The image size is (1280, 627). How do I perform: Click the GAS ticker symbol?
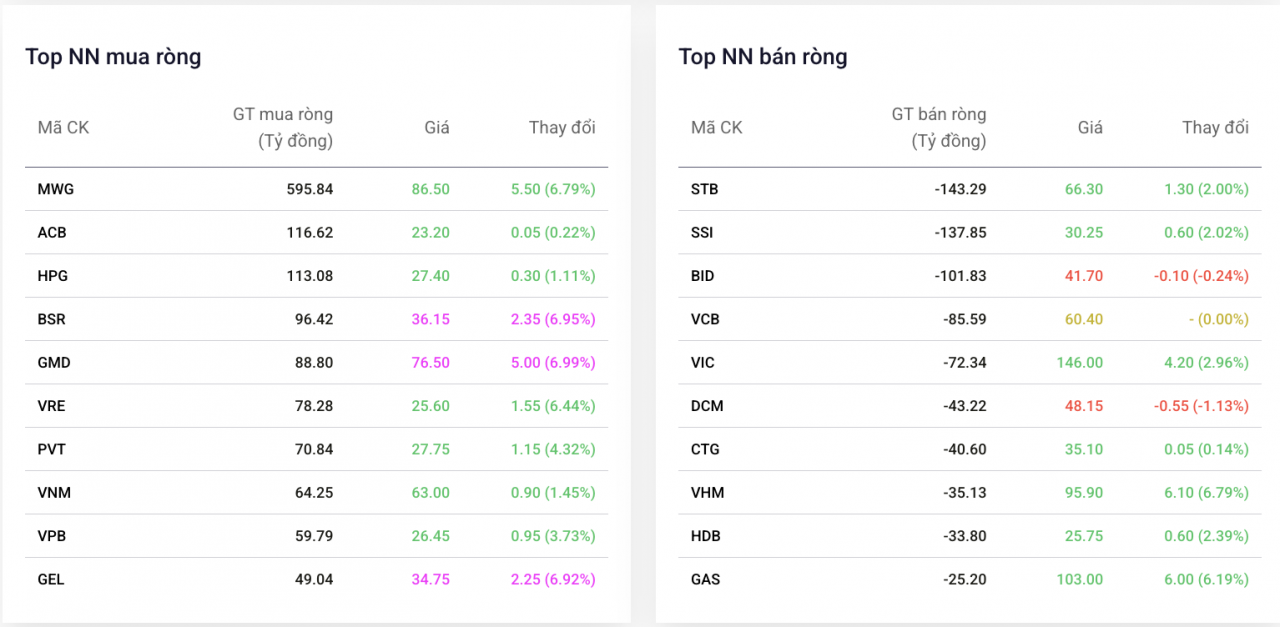pos(705,579)
